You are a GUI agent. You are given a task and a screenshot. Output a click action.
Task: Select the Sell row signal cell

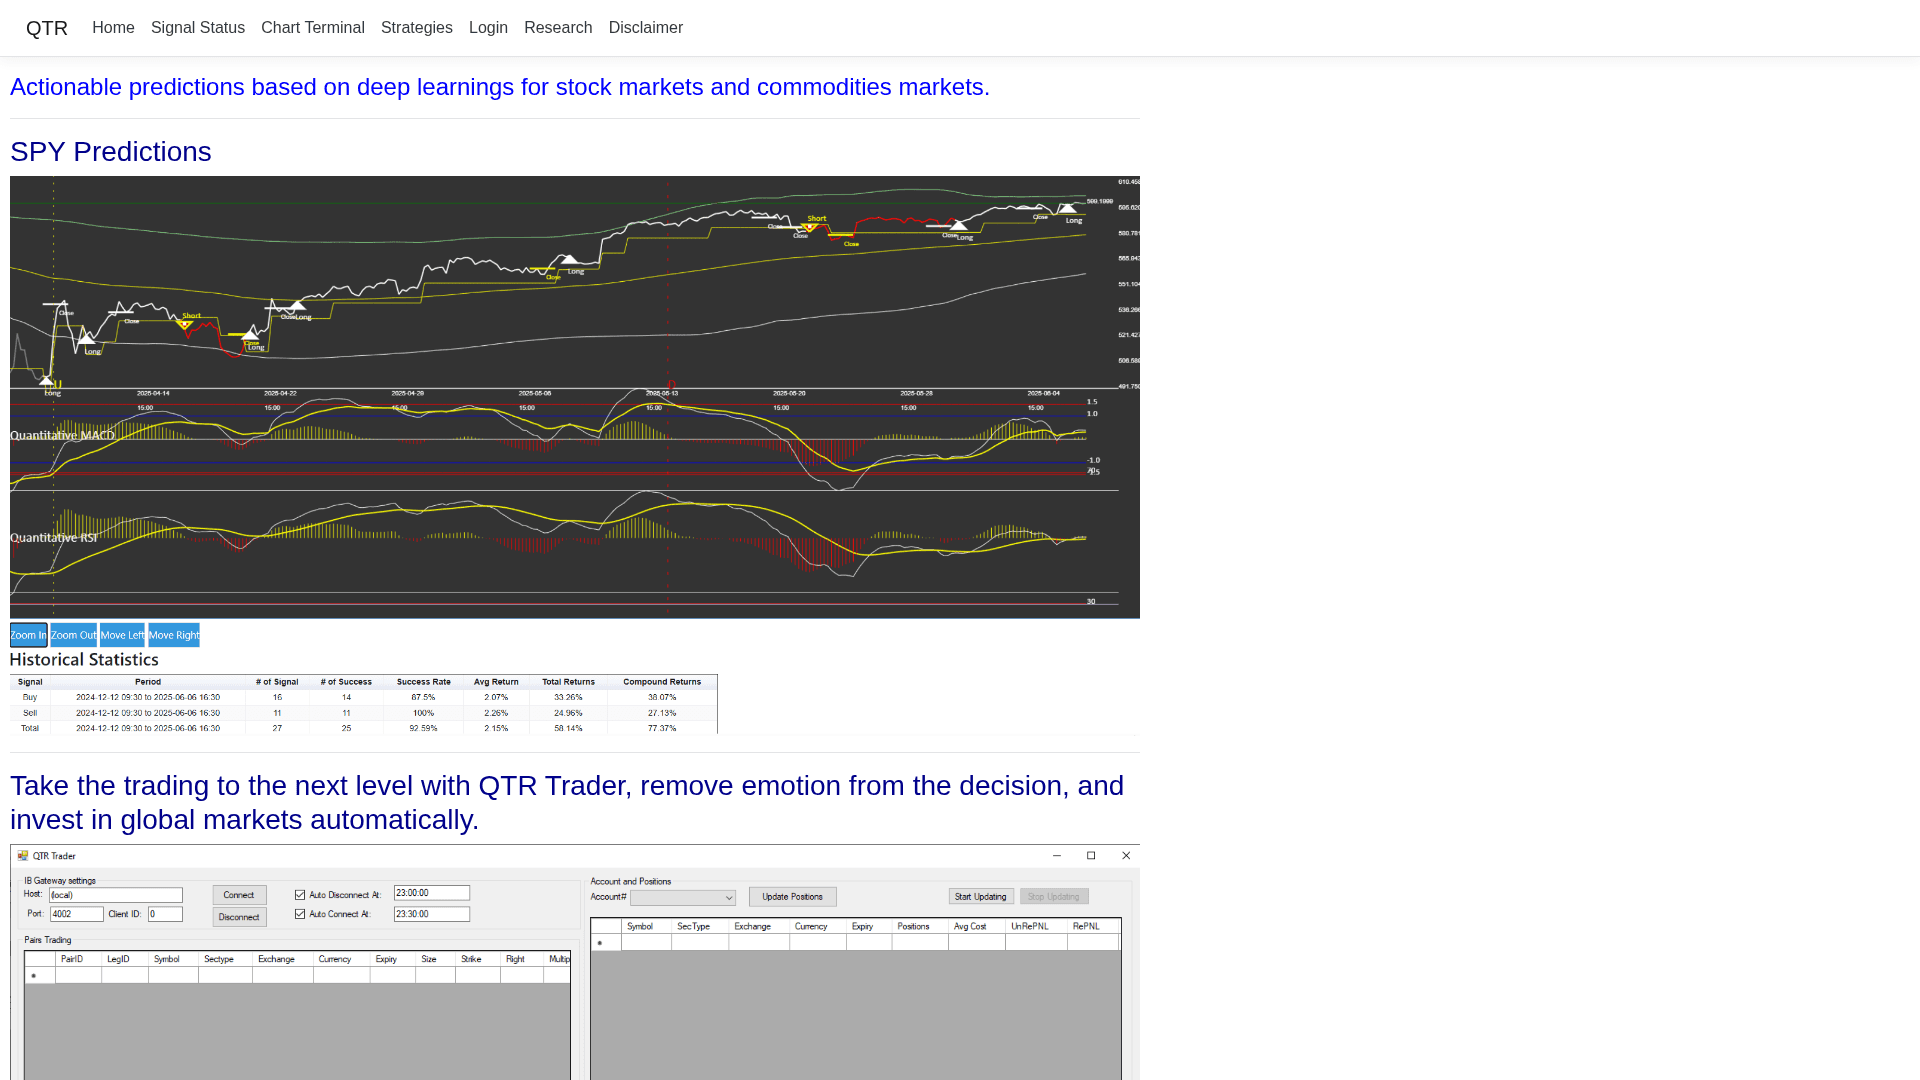[x=30, y=713]
